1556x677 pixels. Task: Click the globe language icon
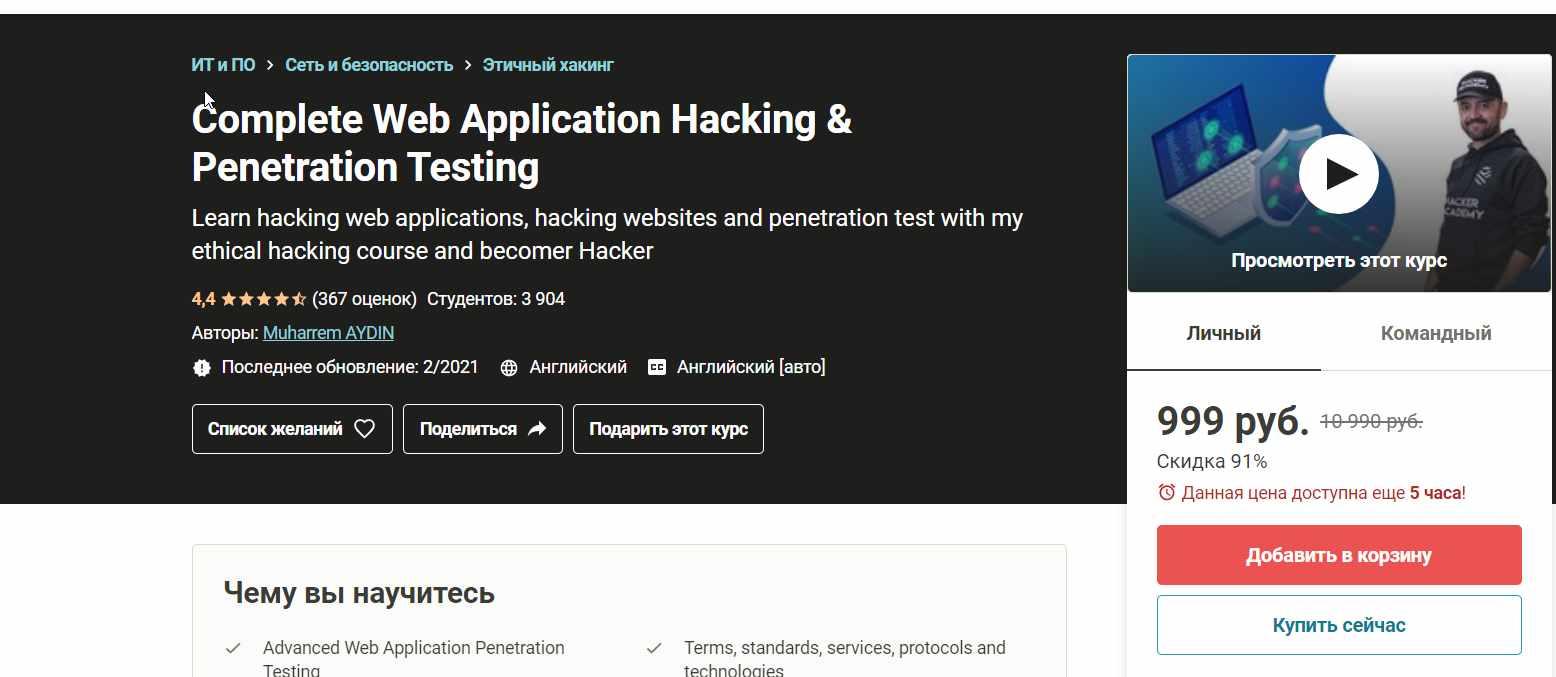(x=509, y=368)
